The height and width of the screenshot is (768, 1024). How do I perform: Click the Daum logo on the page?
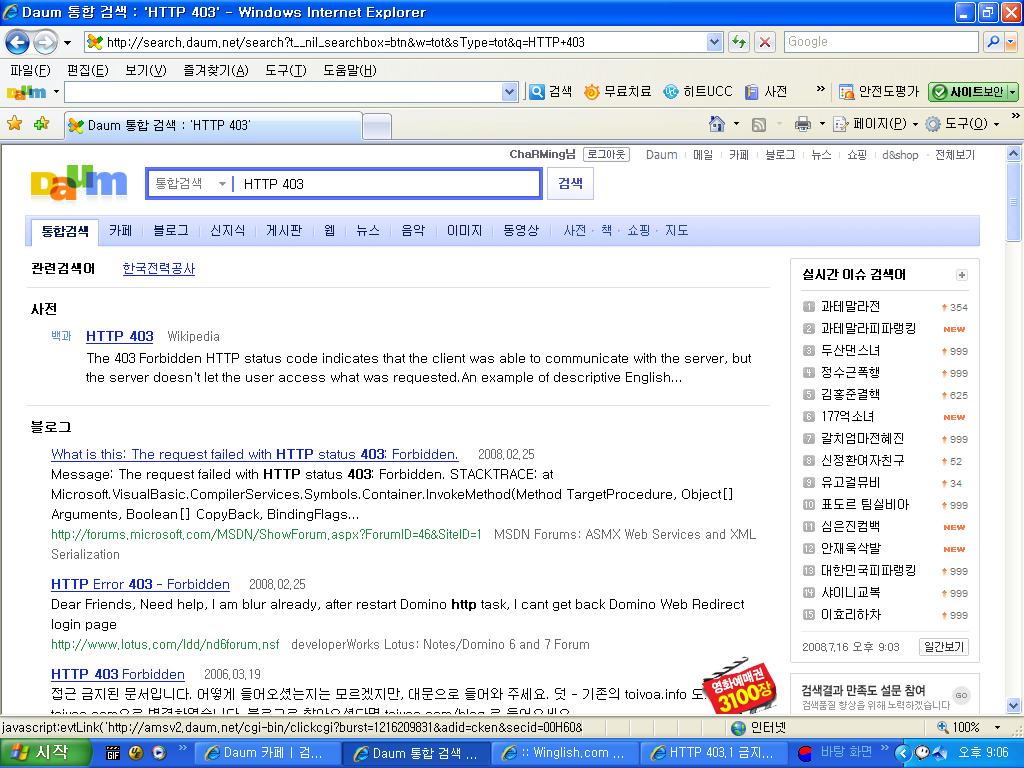pyautogui.click(x=79, y=184)
